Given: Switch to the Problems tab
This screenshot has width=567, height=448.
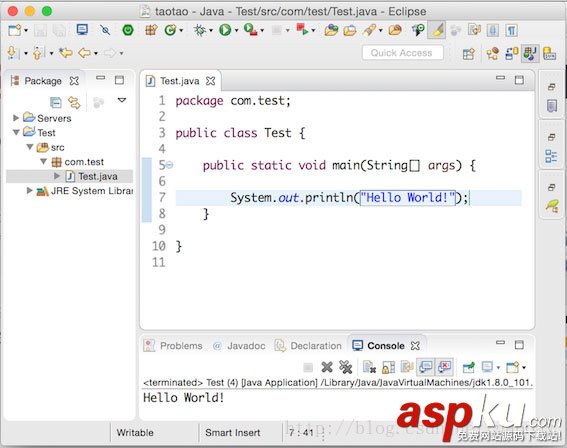Looking at the screenshot, I should 173,346.
